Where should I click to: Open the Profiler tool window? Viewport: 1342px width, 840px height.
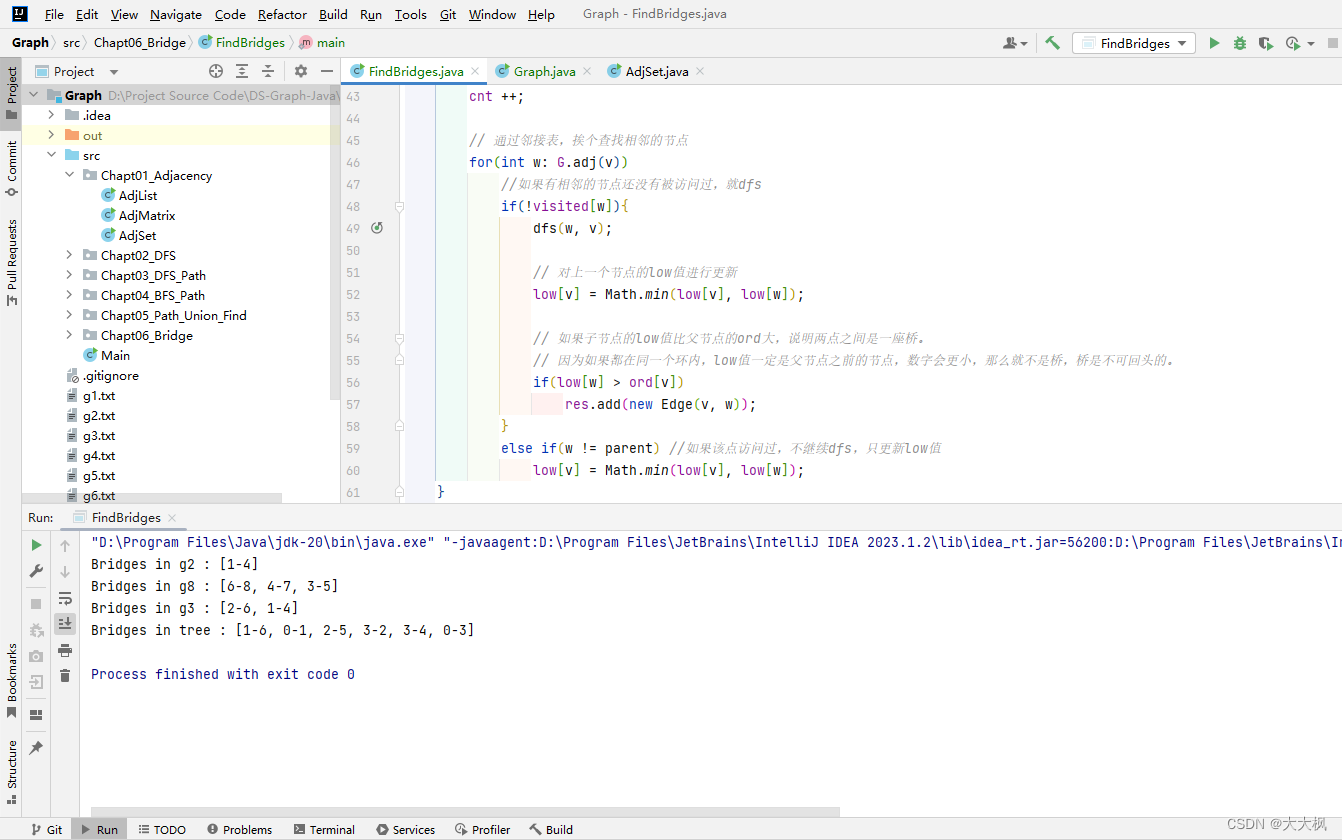tap(482, 829)
